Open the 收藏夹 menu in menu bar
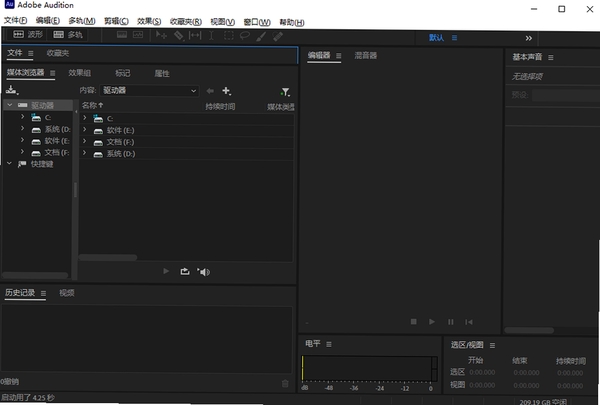 coord(186,22)
